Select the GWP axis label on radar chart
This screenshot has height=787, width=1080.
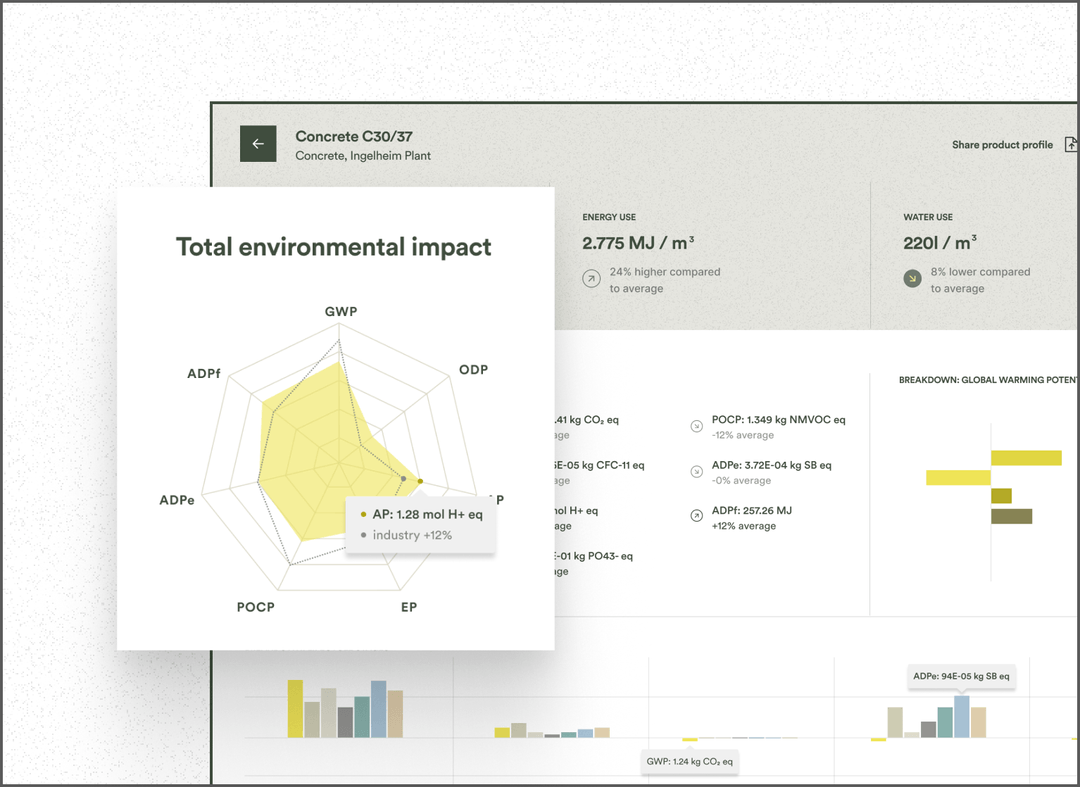[x=341, y=311]
